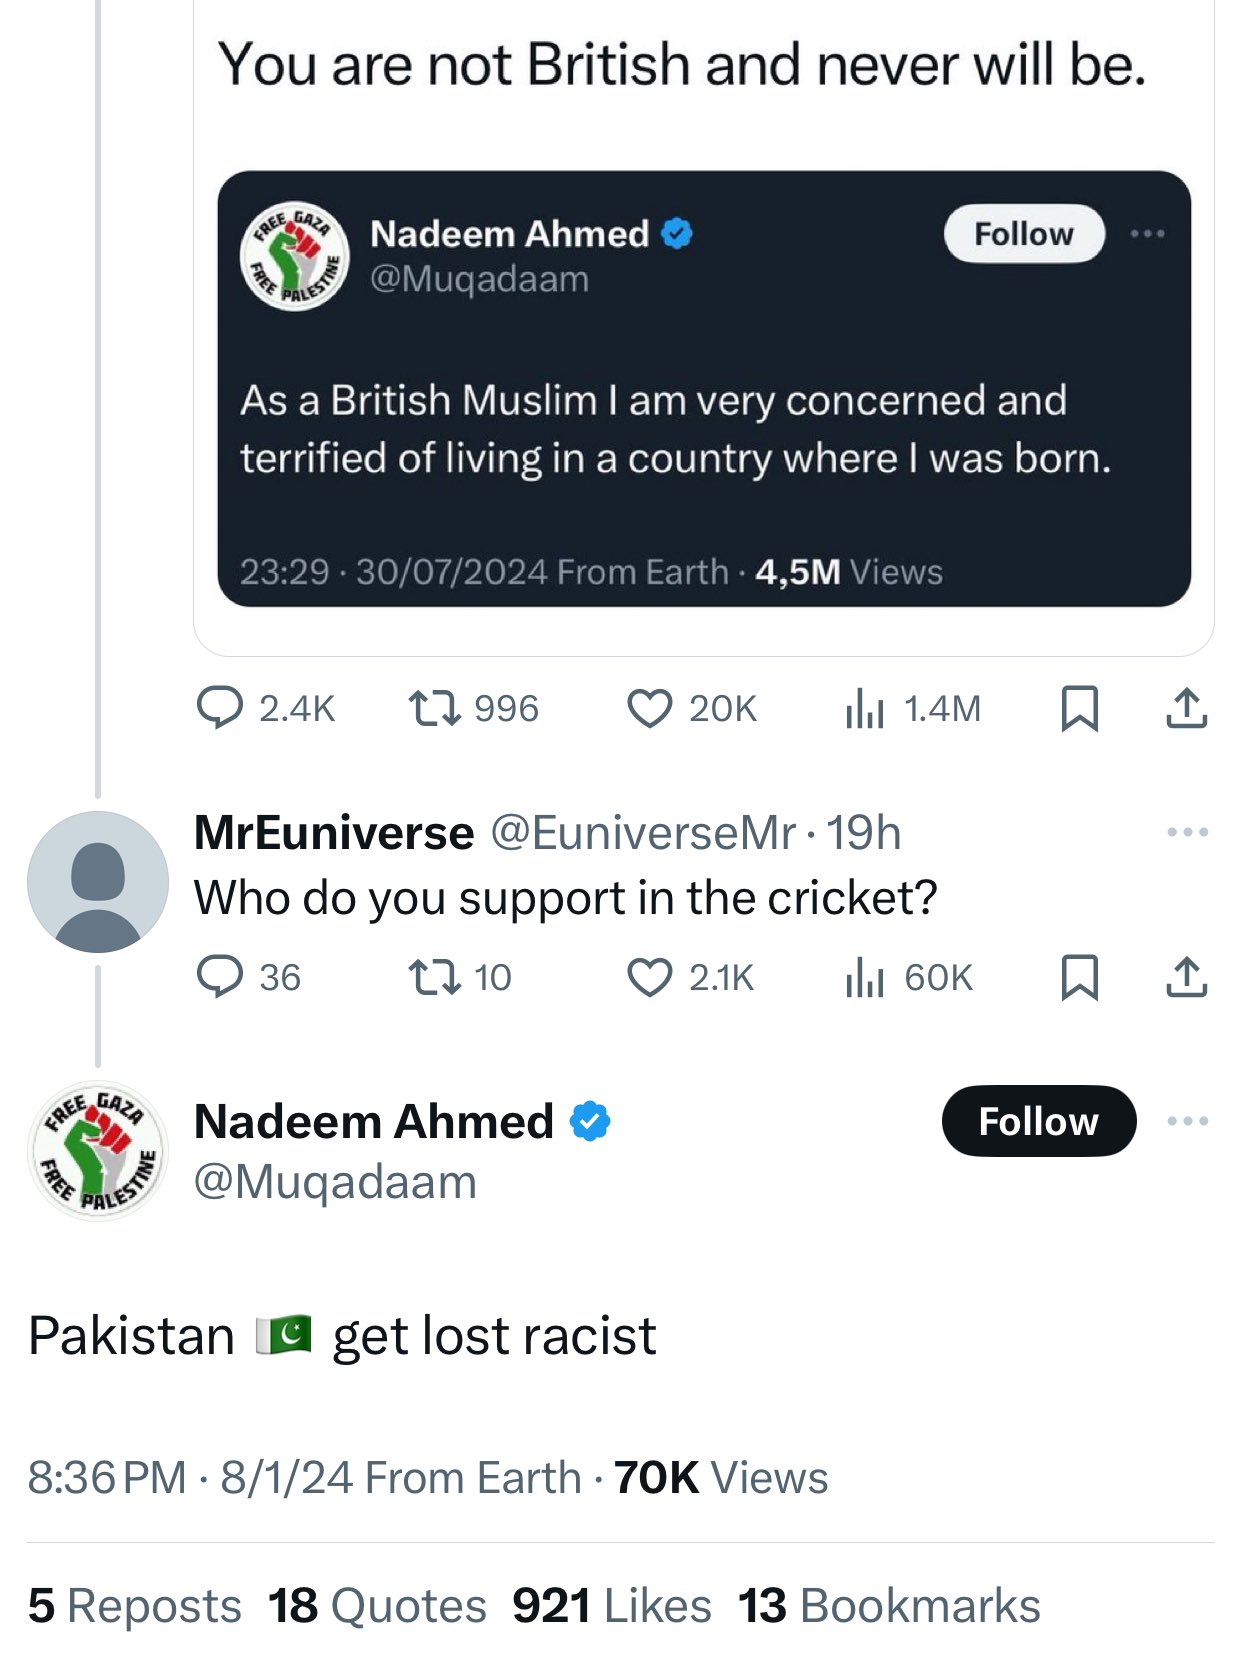Bookmark MrEuniverse's cricket tweet
Image resolution: width=1242 pixels, height=1655 pixels.
1079,977
